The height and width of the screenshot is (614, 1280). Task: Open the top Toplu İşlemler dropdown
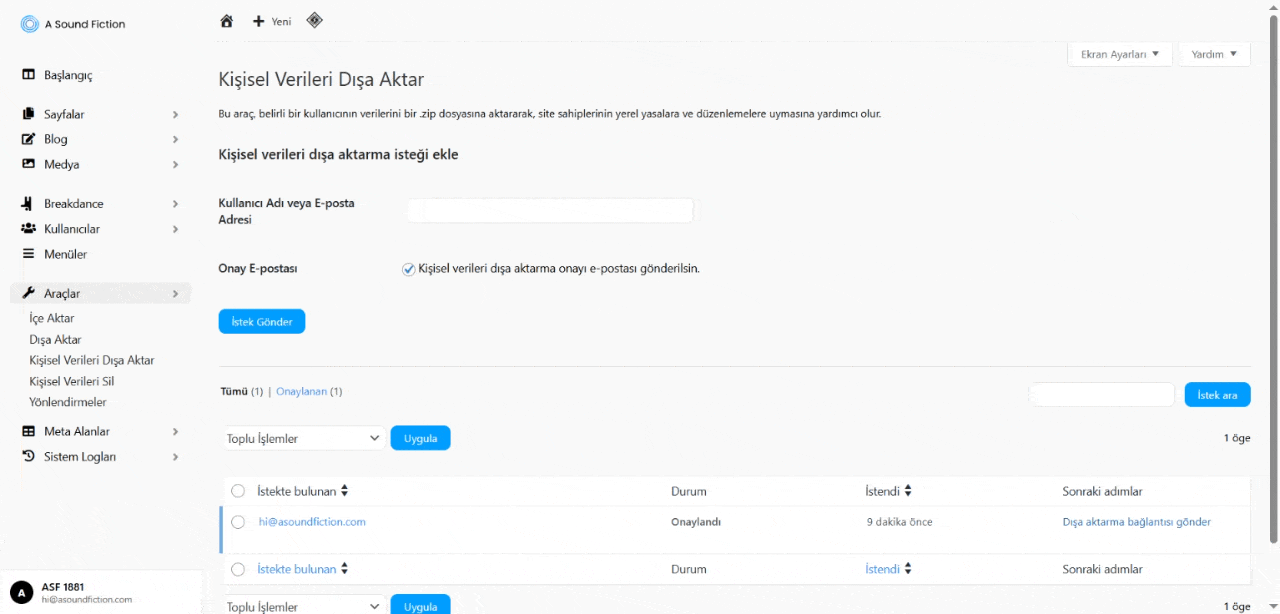click(304, 438)
